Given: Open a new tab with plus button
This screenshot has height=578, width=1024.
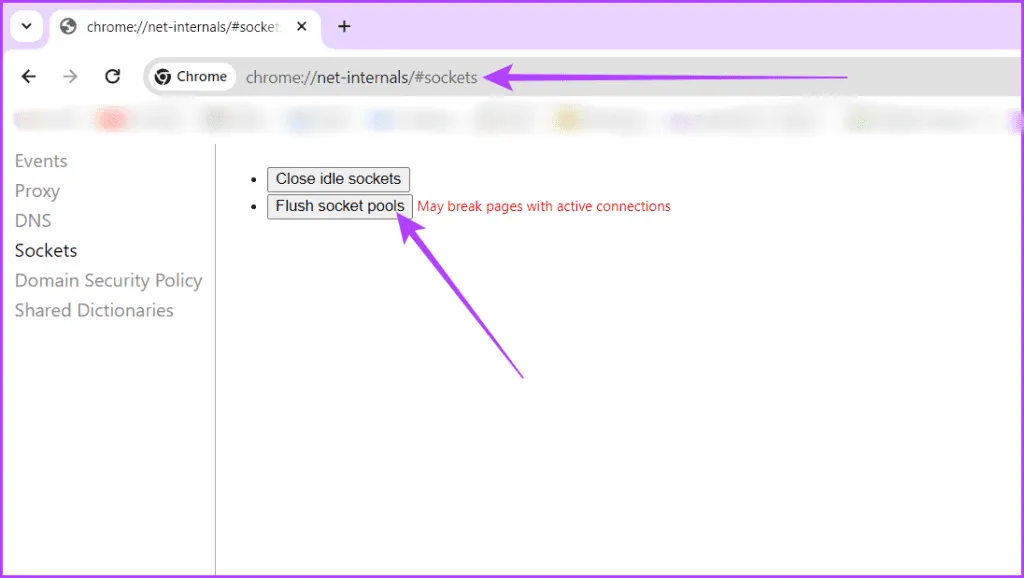Looking at the screenshot, I should tap(344, 27).
